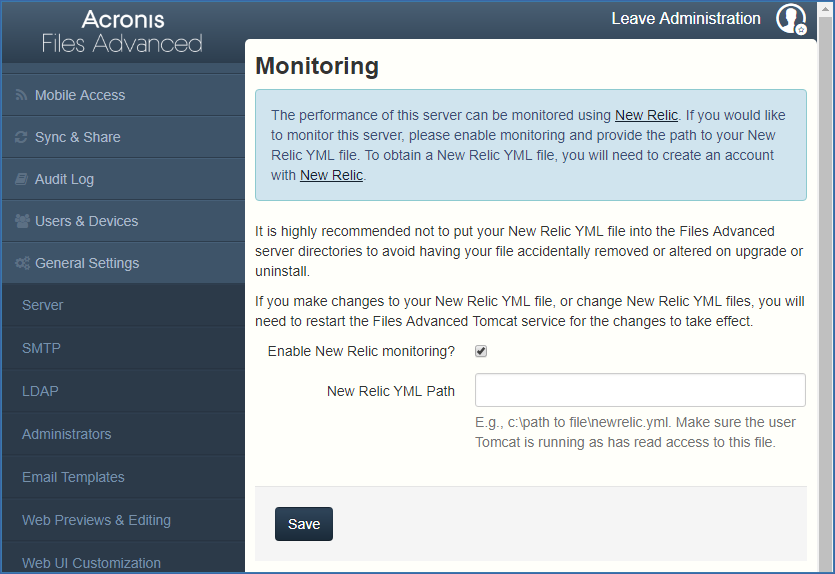Open first New Relic link in info box
The image size is (835, 574).
tap(646, 116)
